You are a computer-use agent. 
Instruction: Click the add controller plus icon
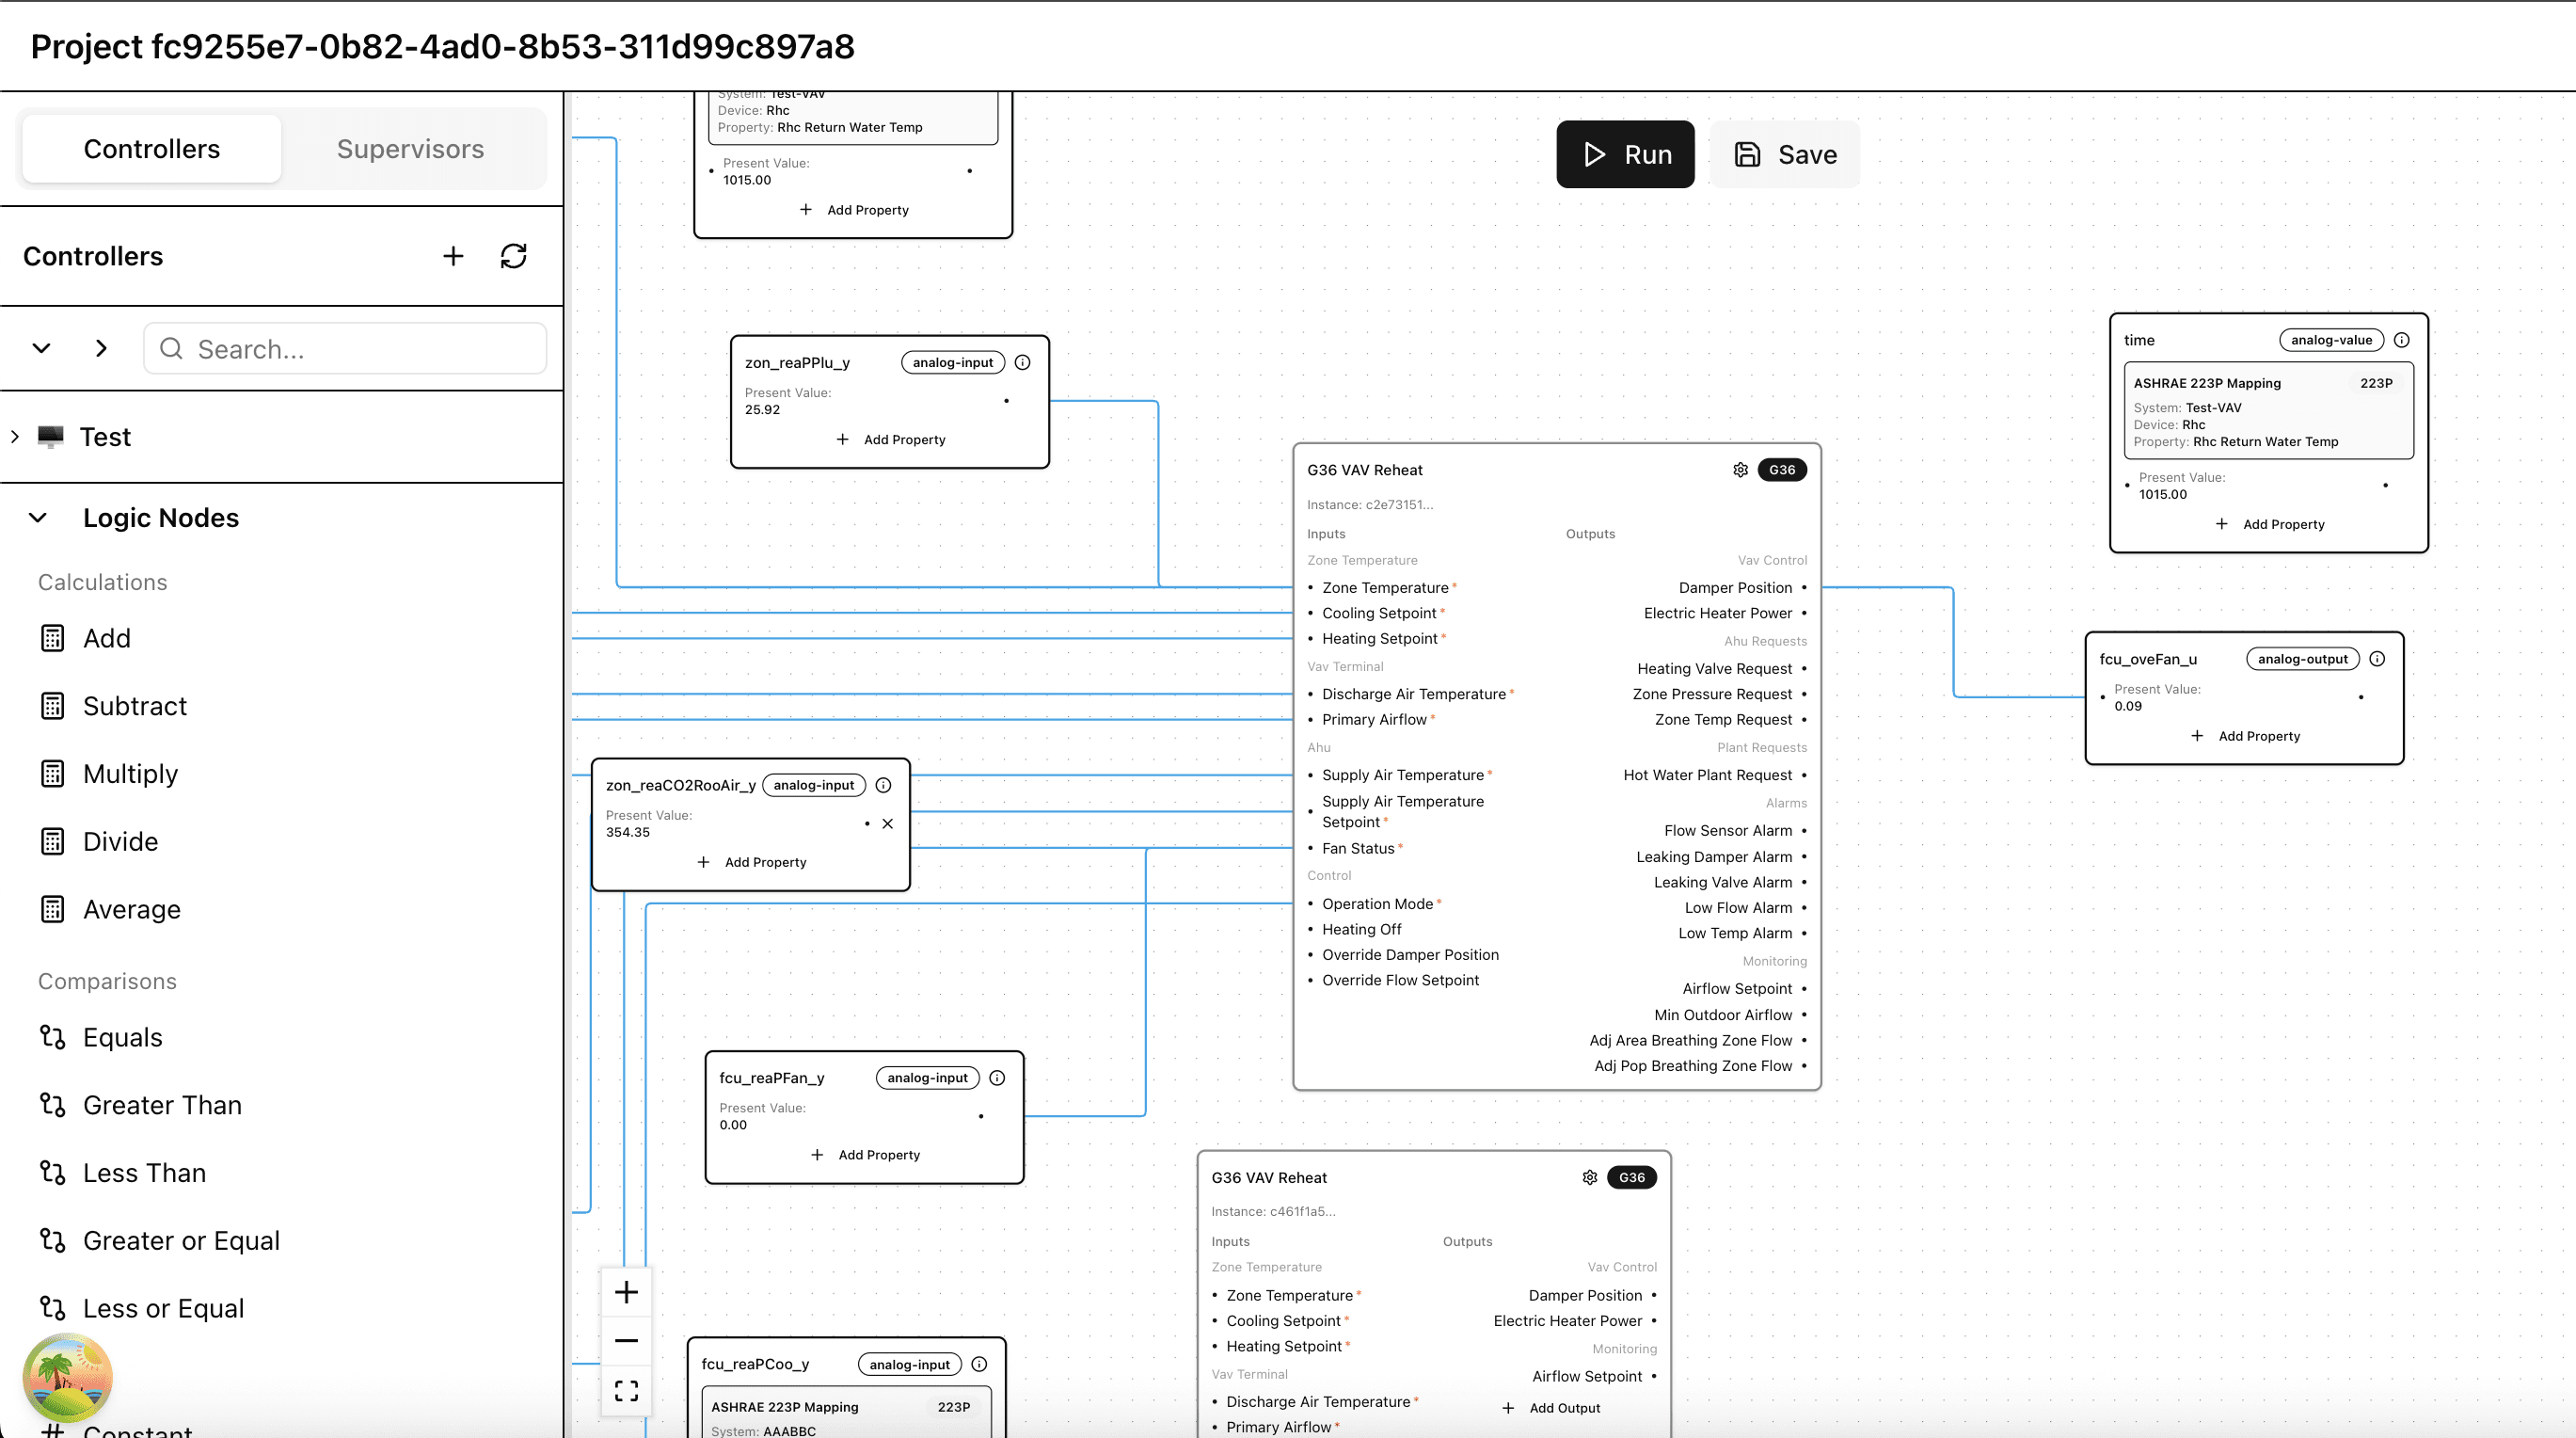coord(453,256)
